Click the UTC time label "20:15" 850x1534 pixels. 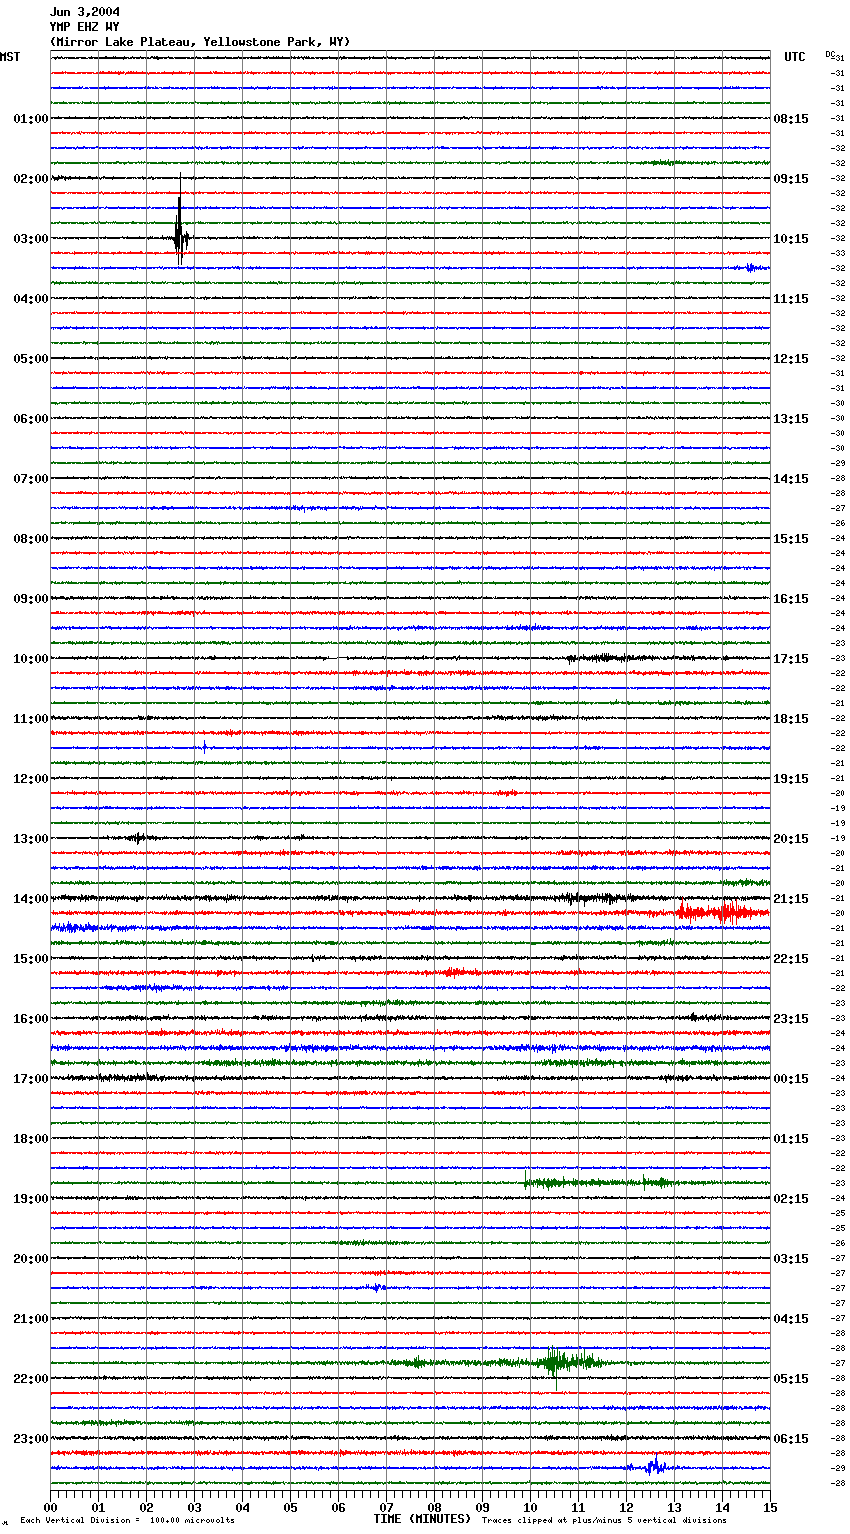(791, 839)
